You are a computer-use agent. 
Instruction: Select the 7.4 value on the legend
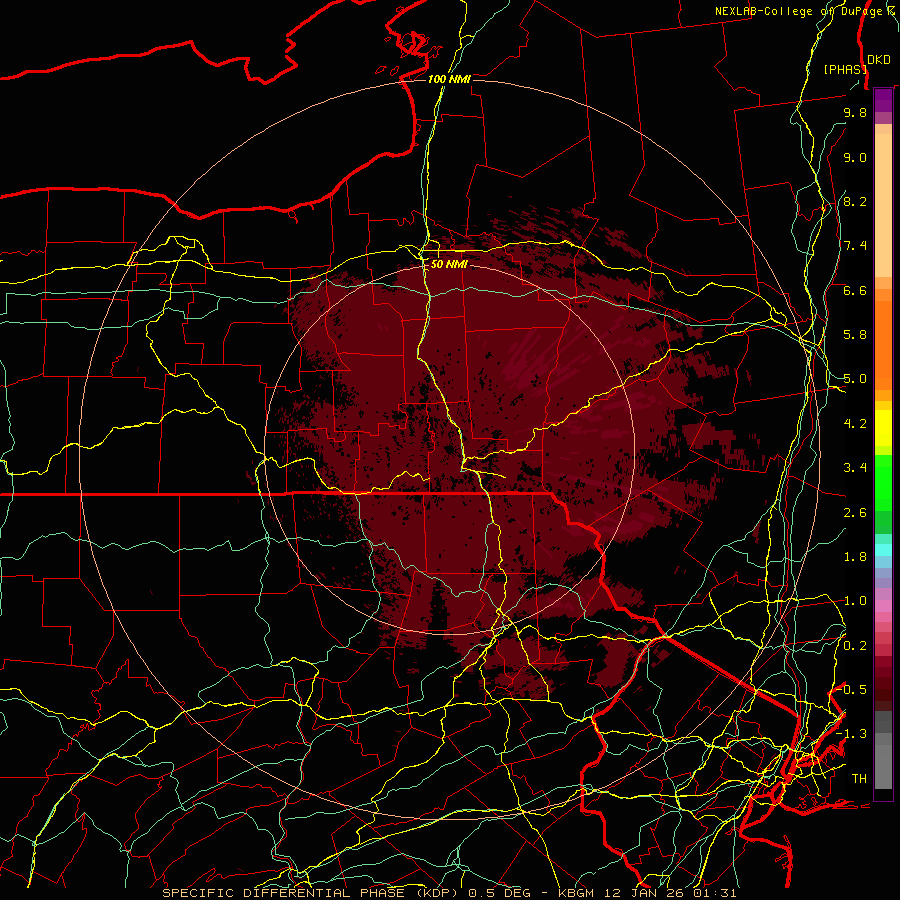(x=855, y=246)
